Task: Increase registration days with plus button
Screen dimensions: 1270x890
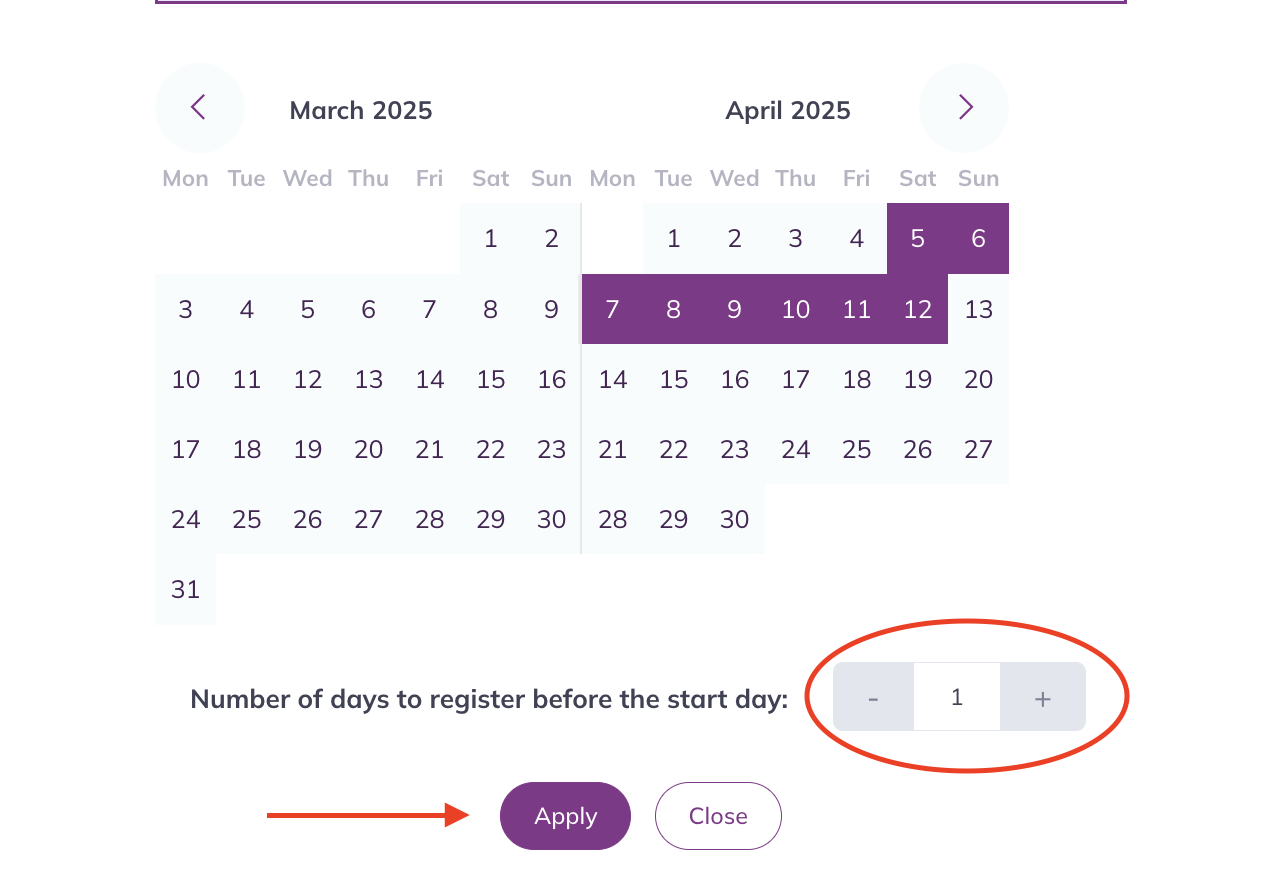Action: (1043, 697)
